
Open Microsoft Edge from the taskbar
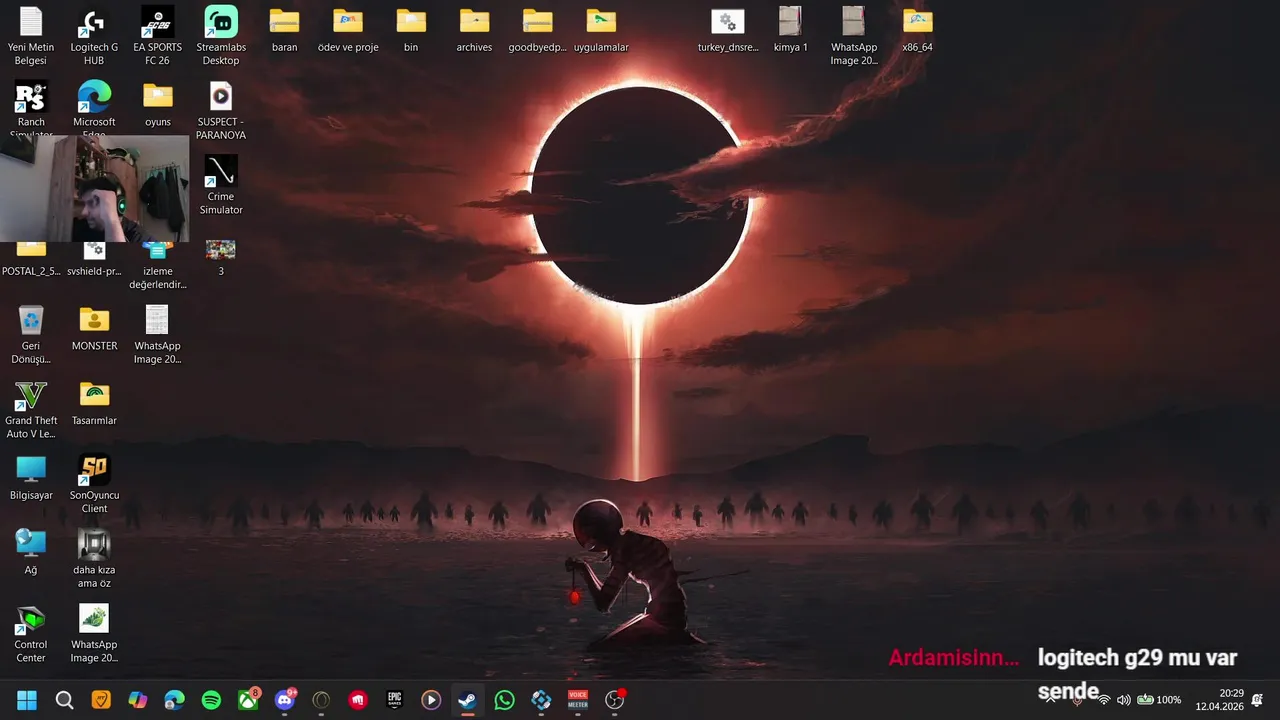[x=174, y=700]
